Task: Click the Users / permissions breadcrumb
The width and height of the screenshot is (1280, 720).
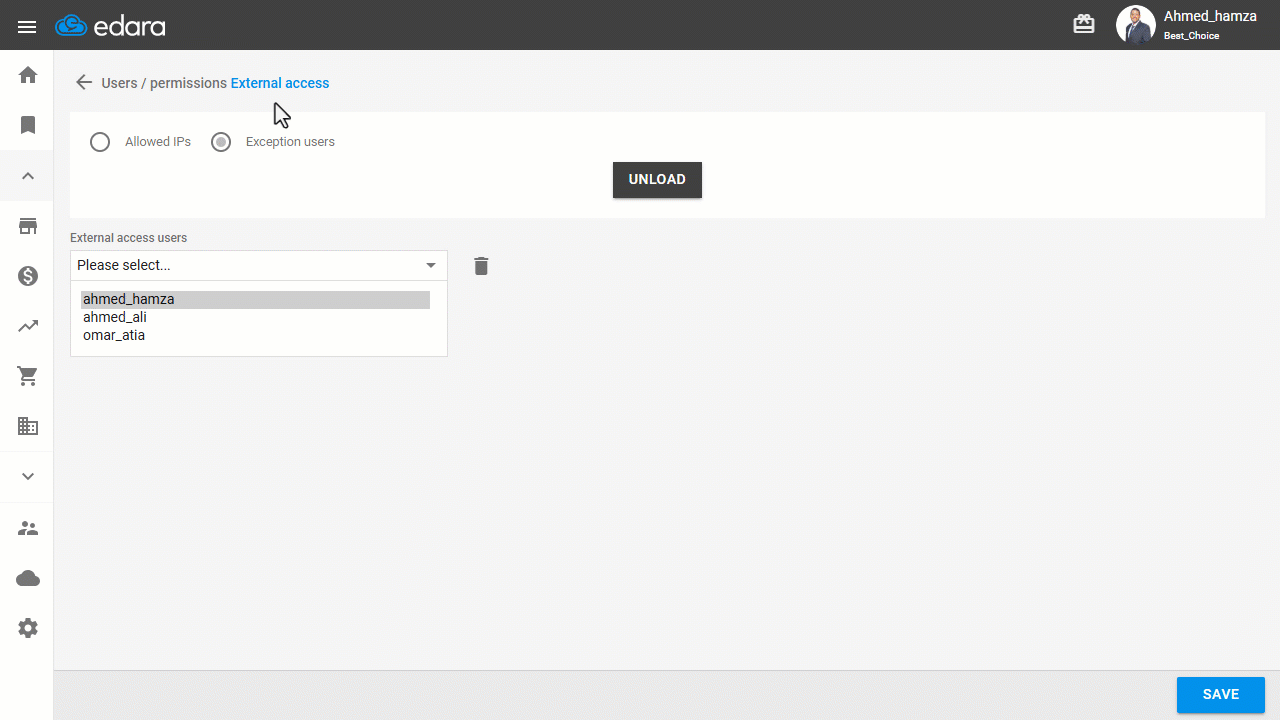Action: point(164,83)
